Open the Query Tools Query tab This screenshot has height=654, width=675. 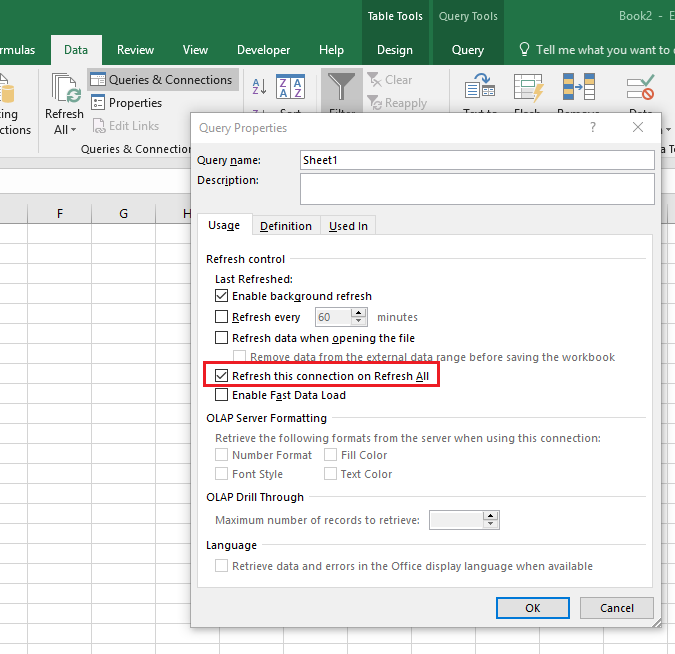(468, 50)
